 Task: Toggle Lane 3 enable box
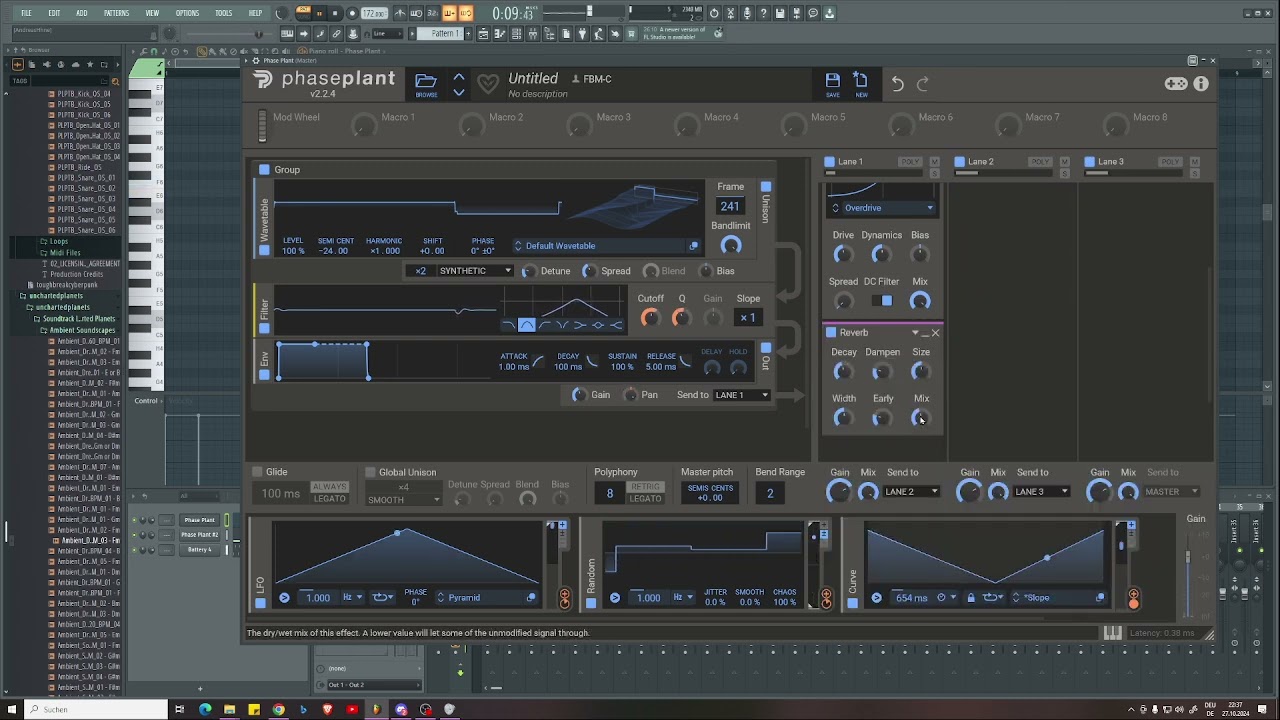1089,162
